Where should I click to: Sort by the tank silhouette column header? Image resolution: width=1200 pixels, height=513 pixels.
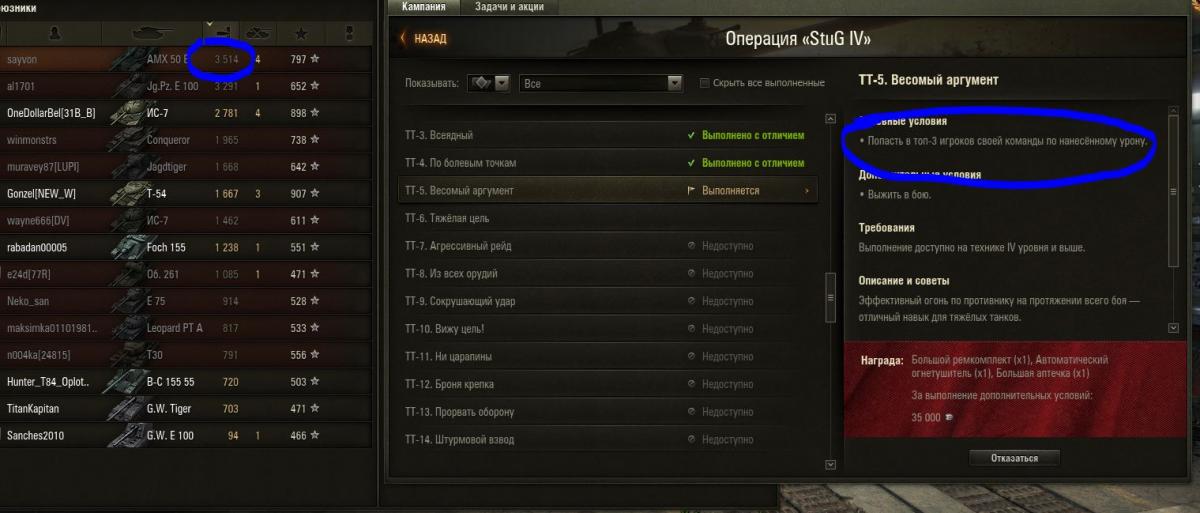tap(153, 33)
